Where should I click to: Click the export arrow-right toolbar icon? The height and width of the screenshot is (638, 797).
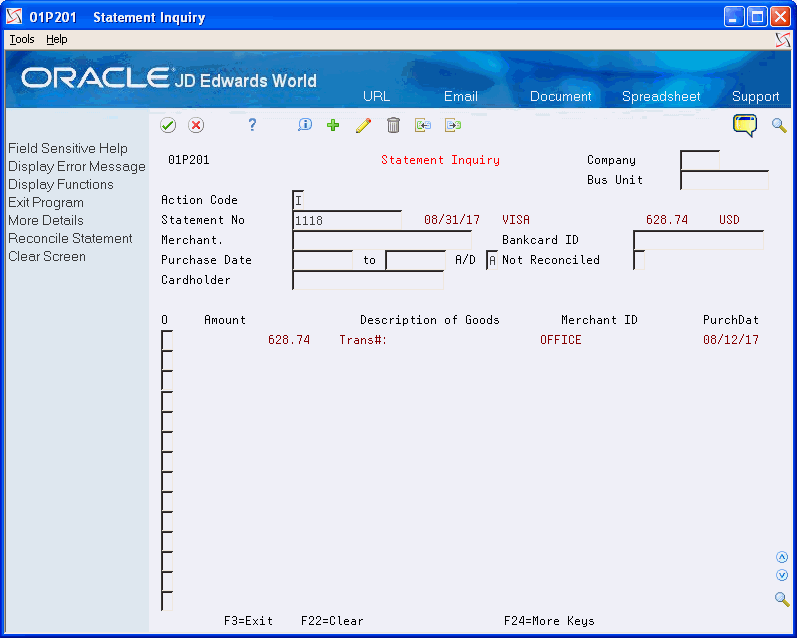point(452,125)
